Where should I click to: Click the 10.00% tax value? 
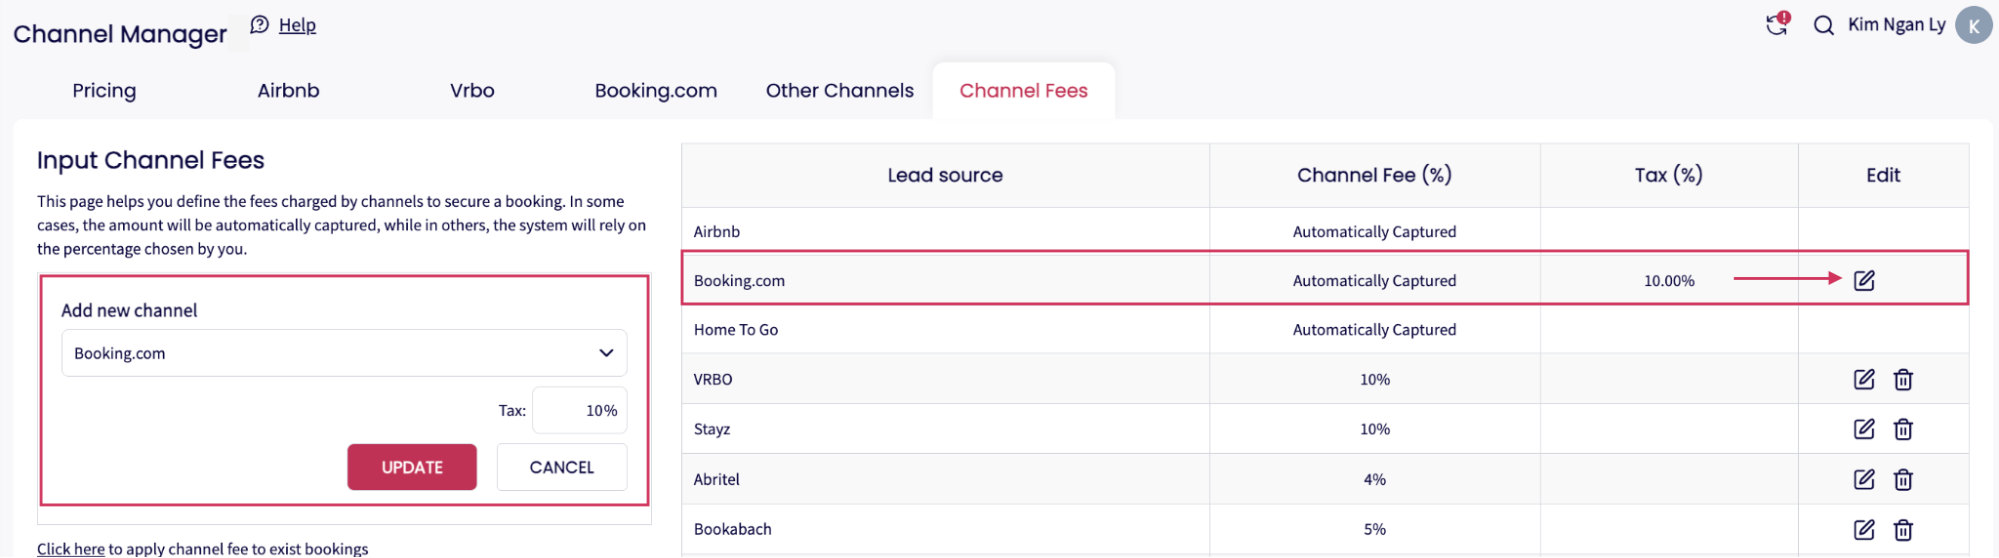[x=1669, y=281]
